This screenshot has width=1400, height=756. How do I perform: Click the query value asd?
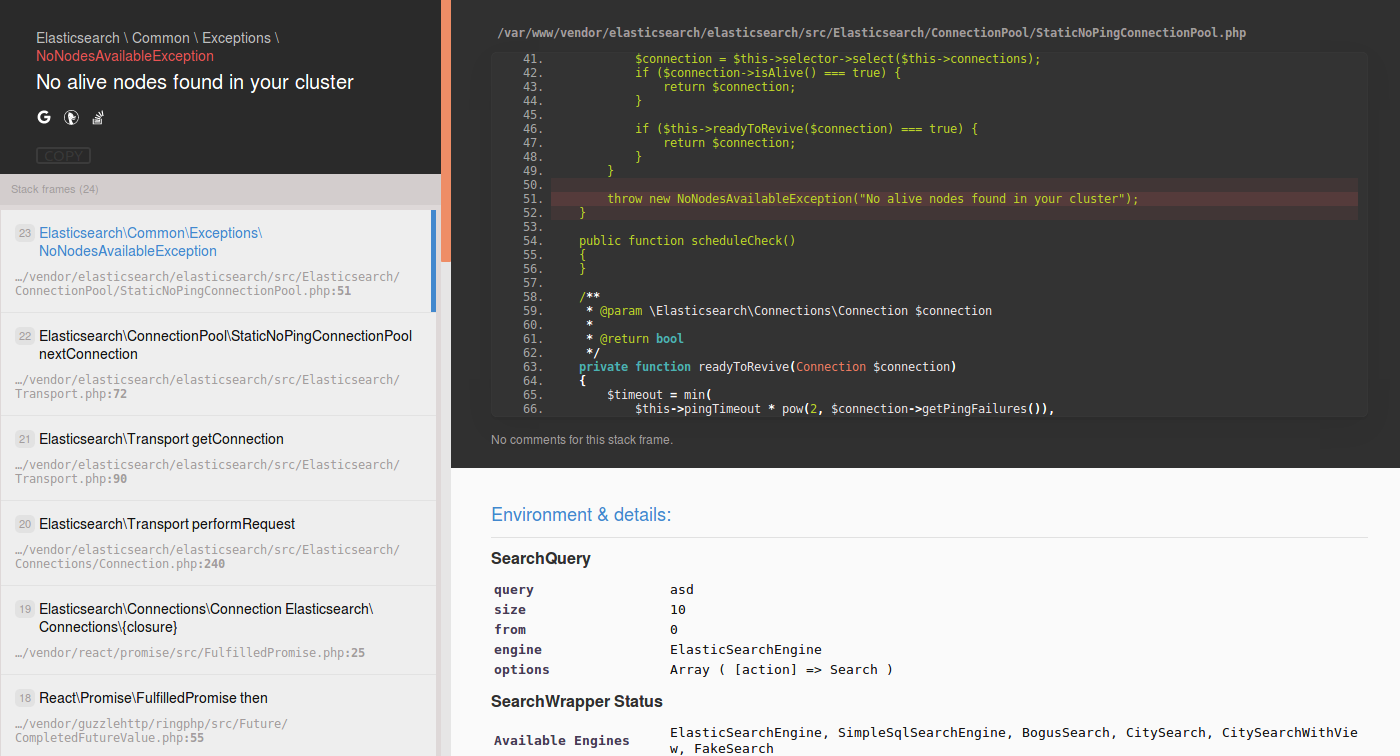[x=681, y=589]
